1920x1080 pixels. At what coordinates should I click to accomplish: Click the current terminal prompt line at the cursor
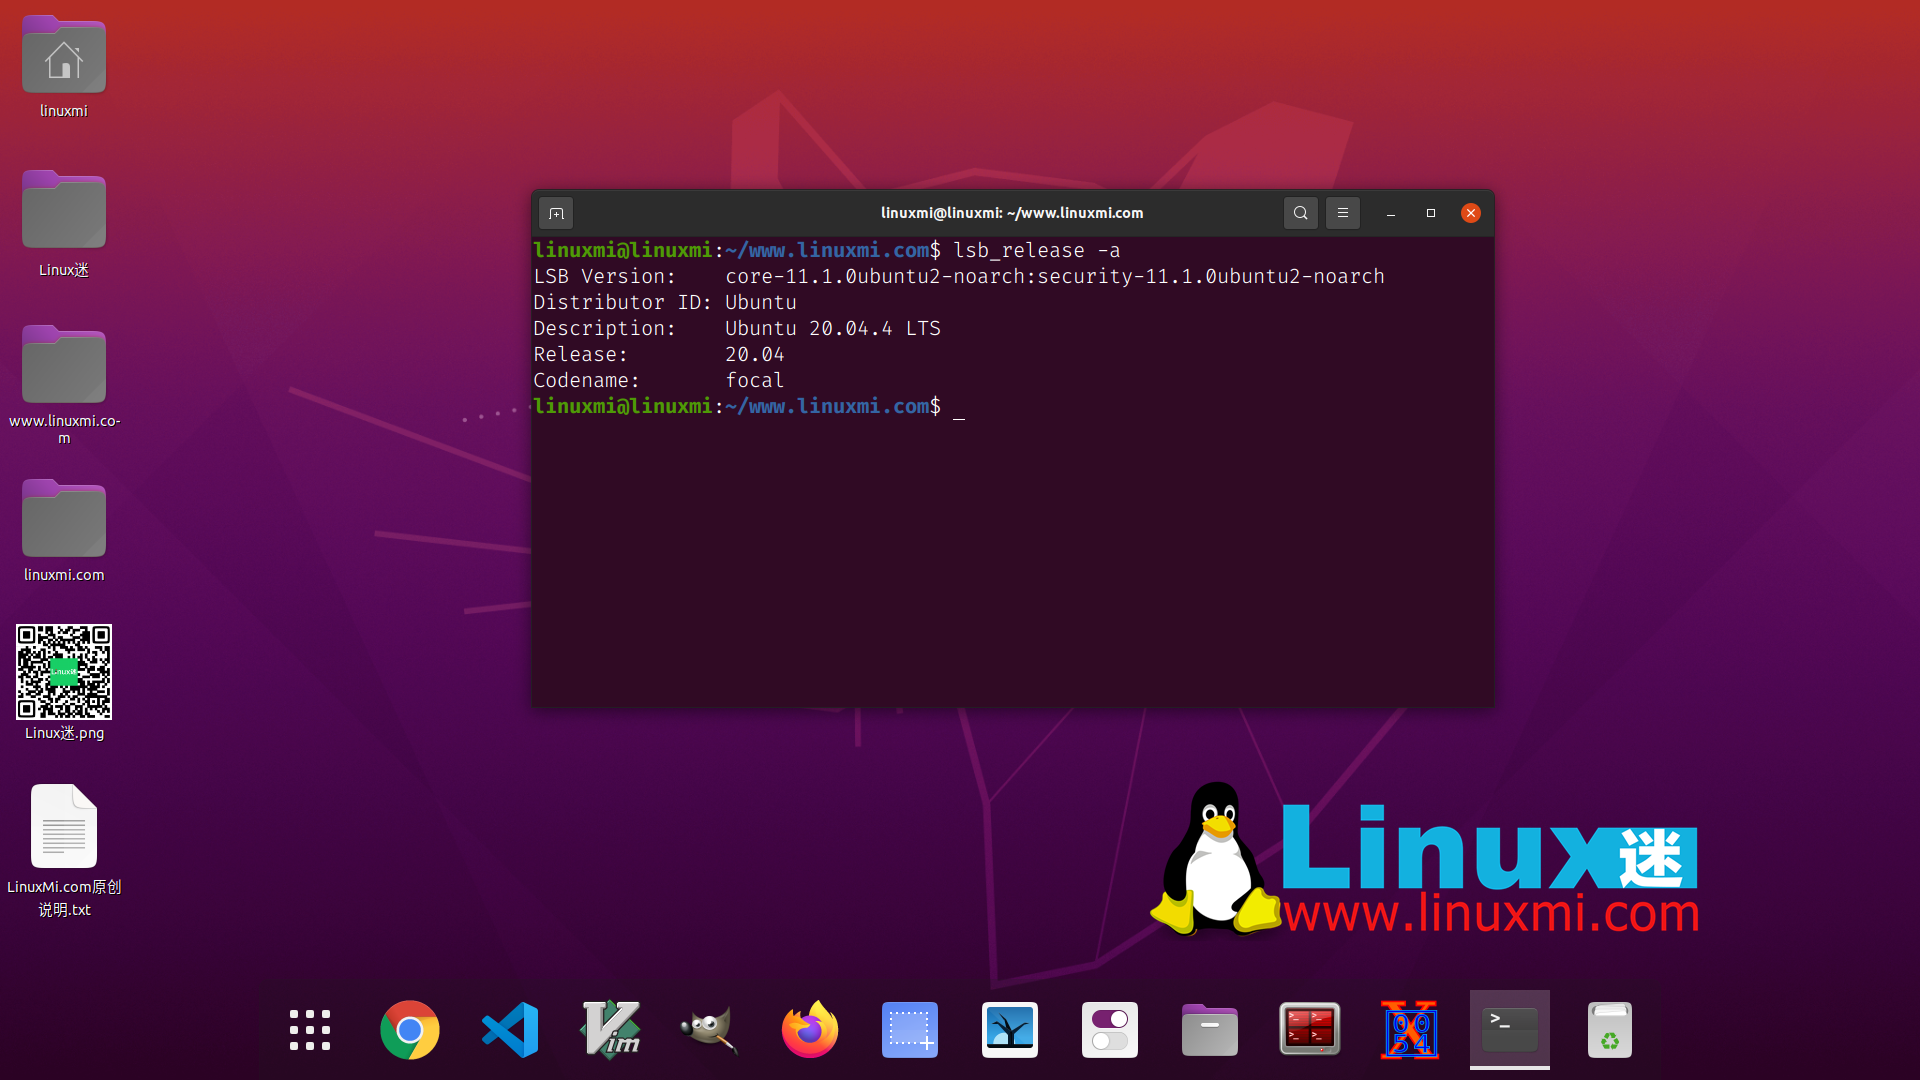pos(749,406)
